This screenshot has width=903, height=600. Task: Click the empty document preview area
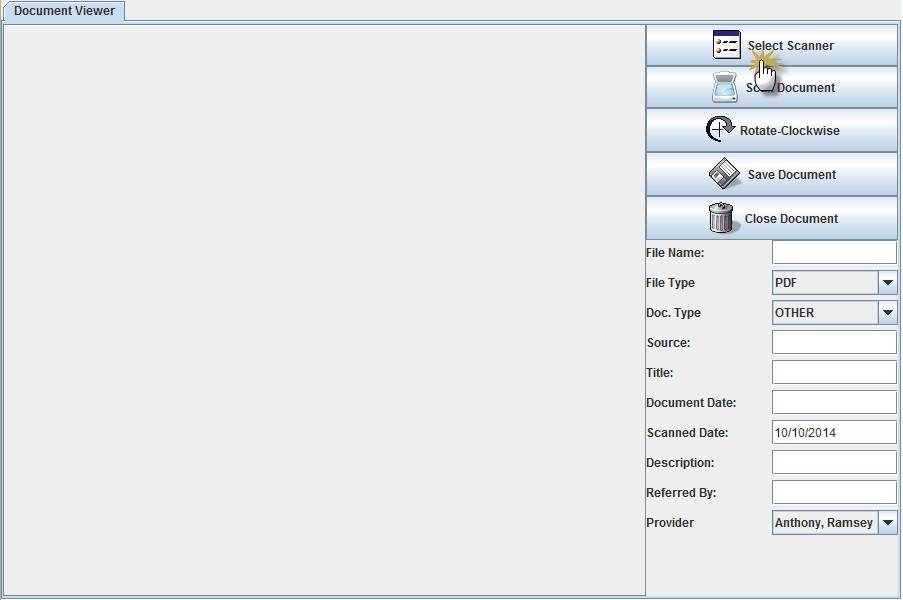[324, 310]
